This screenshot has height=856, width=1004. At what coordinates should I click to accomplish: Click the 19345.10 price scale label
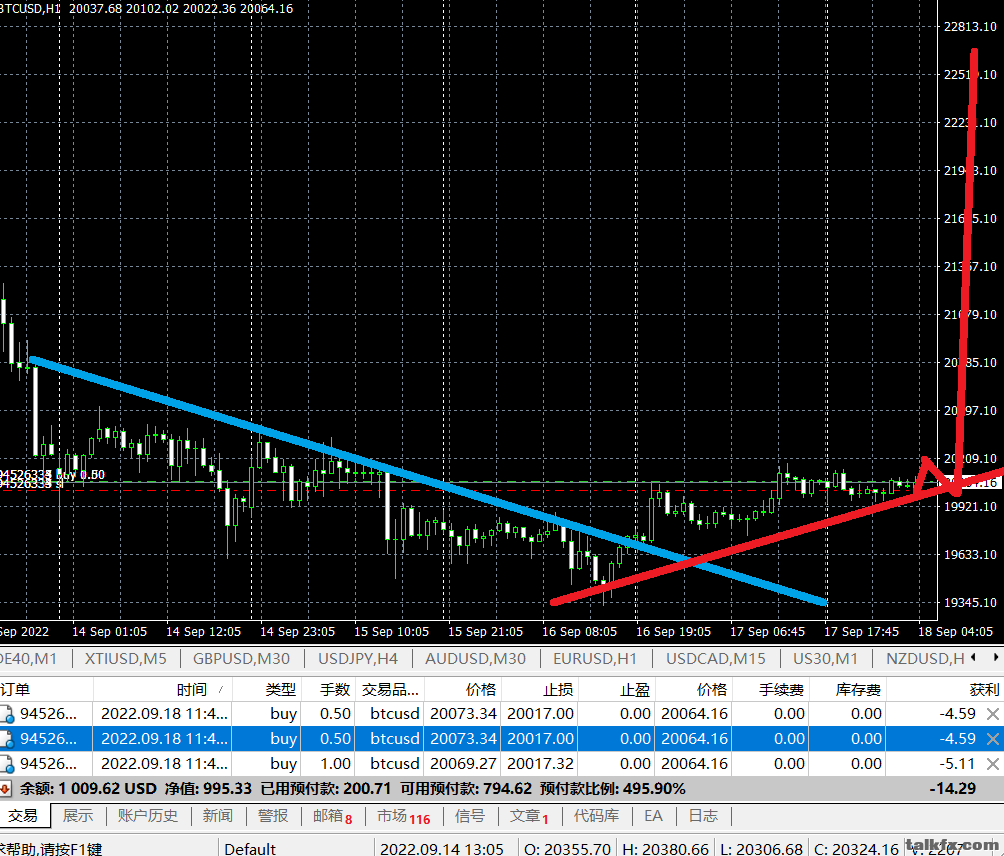point(970,602)
